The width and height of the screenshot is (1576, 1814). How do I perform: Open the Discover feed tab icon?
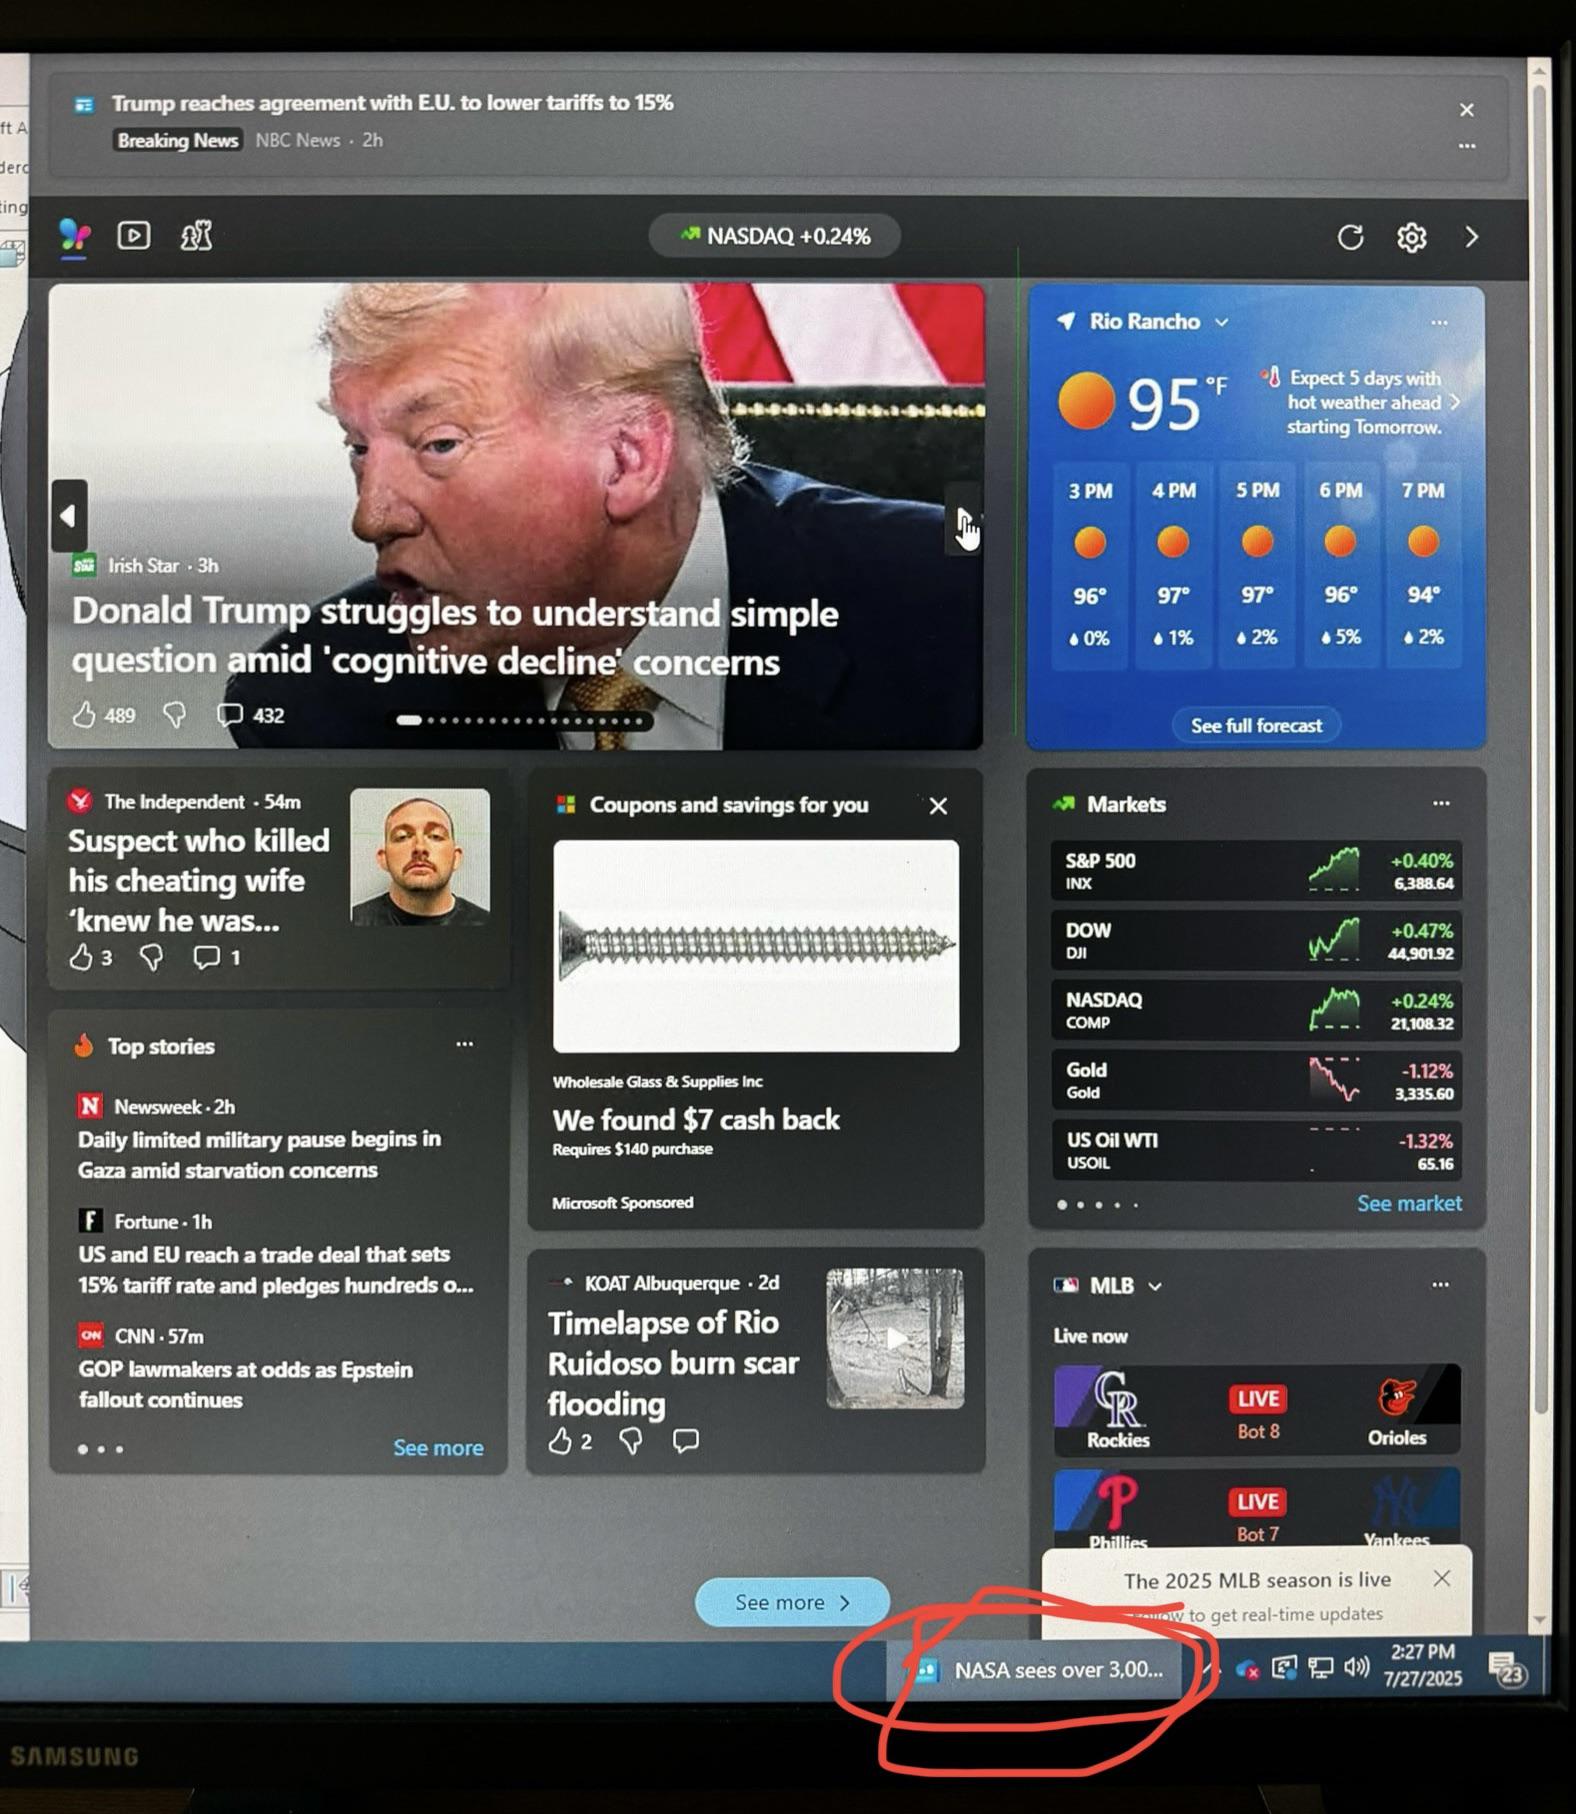(x=75, y=236)
